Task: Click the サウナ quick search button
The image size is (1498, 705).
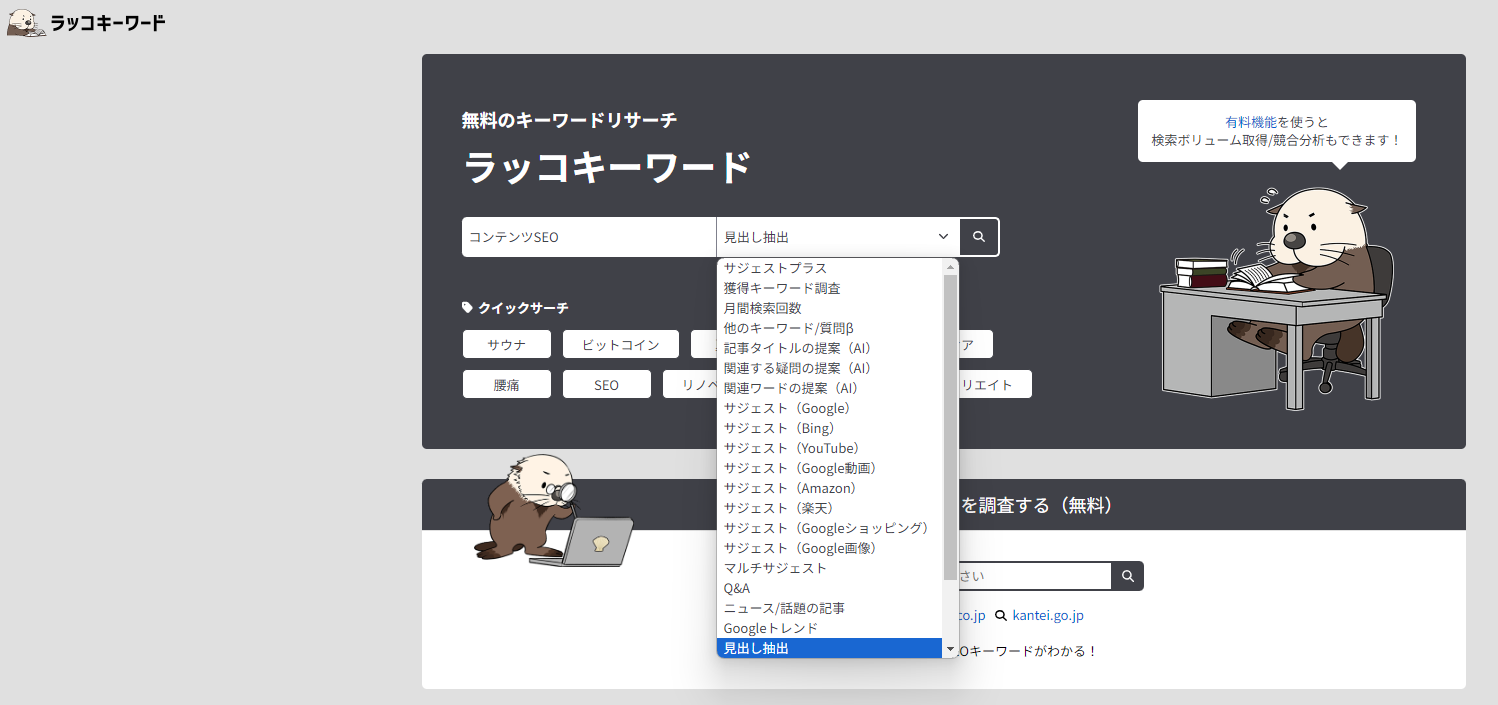Action: (507, 344)
